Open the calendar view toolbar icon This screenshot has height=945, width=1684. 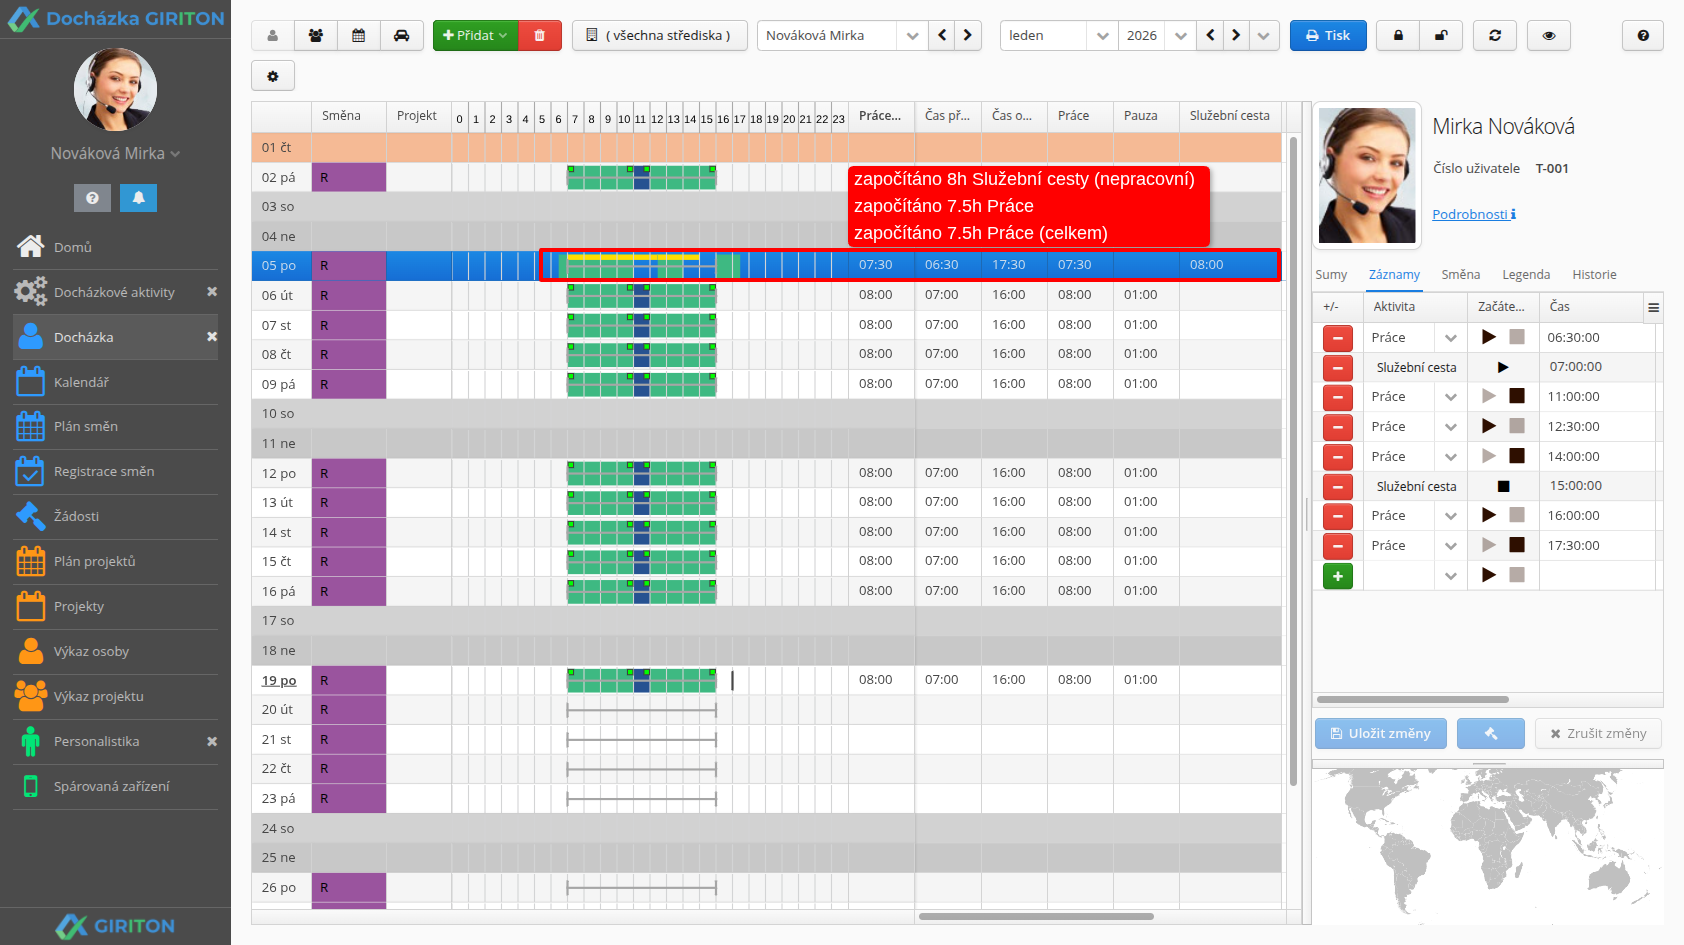coord(359,36)
